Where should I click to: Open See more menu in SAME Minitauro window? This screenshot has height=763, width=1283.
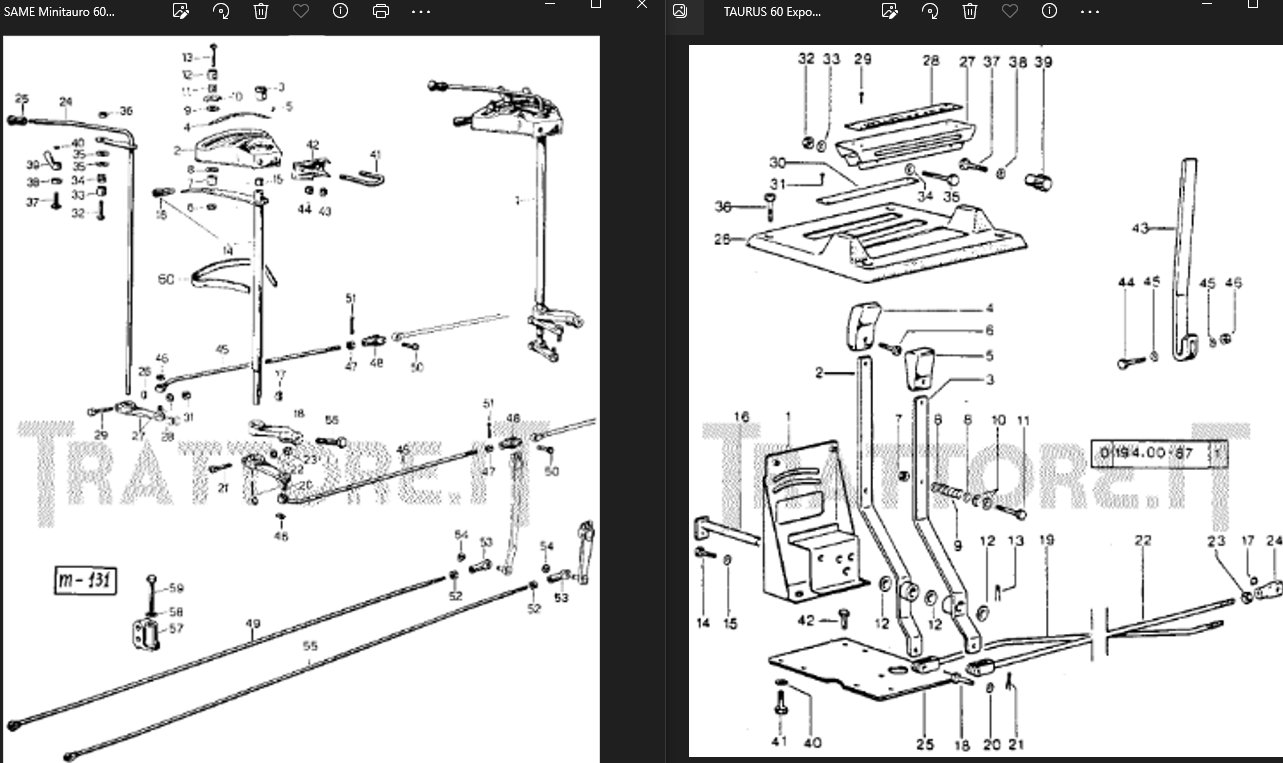click(421, 11)
